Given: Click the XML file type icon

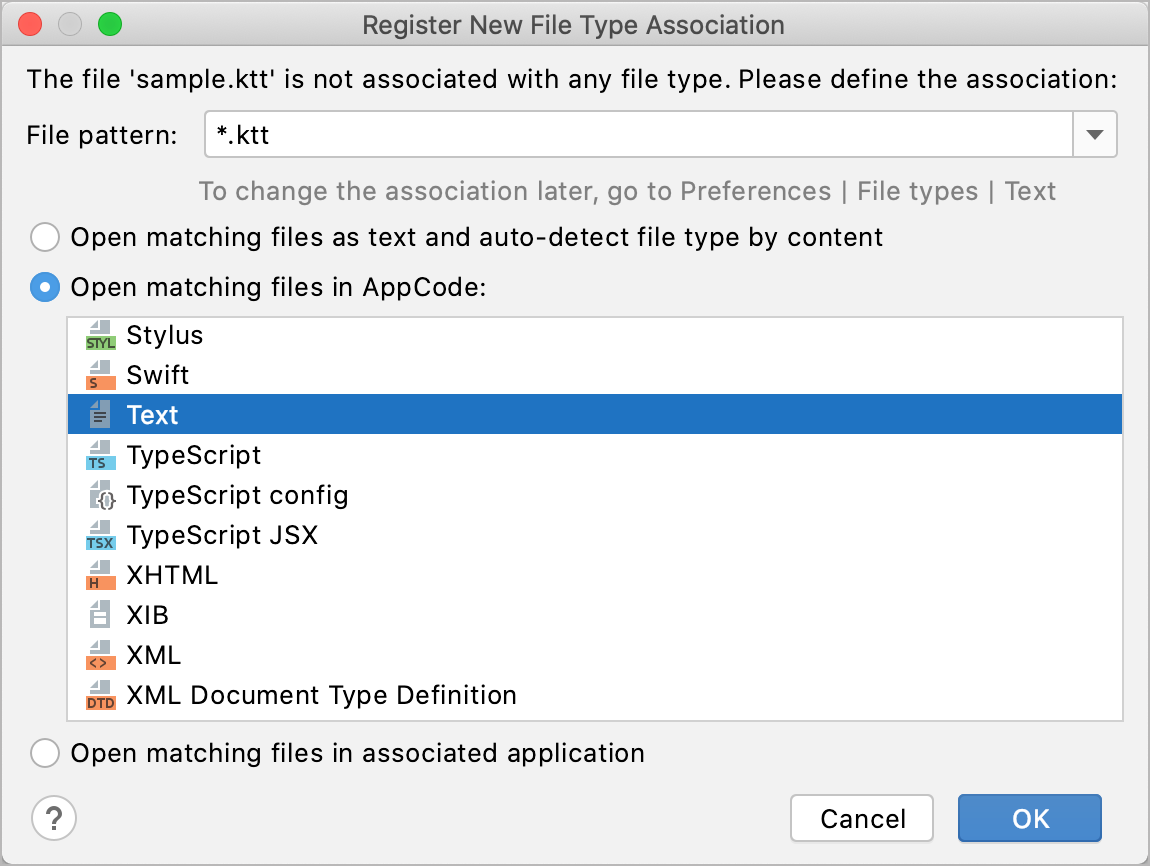Looking at the screenshot, I should tap(101, 655).
